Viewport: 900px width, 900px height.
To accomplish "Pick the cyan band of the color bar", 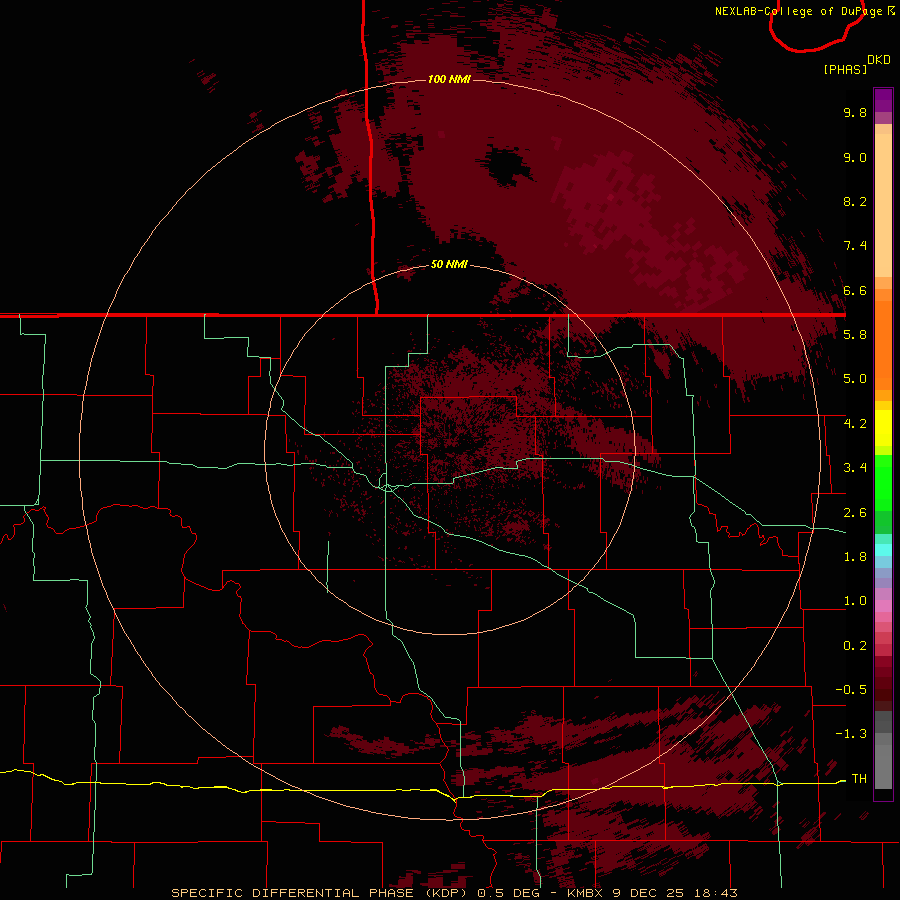I will point(883,550).
